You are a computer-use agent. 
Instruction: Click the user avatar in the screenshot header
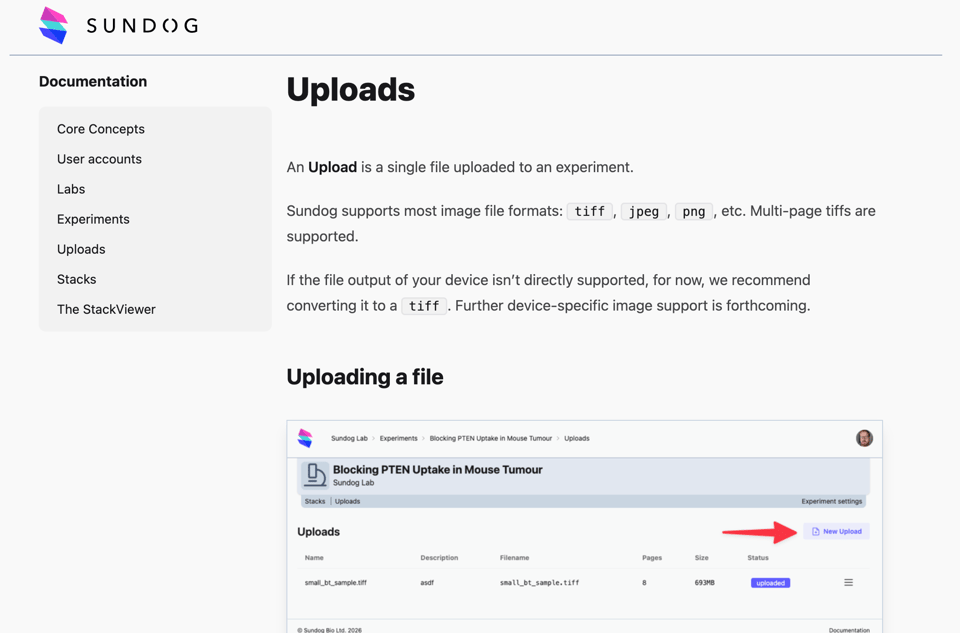click(864, 438)
